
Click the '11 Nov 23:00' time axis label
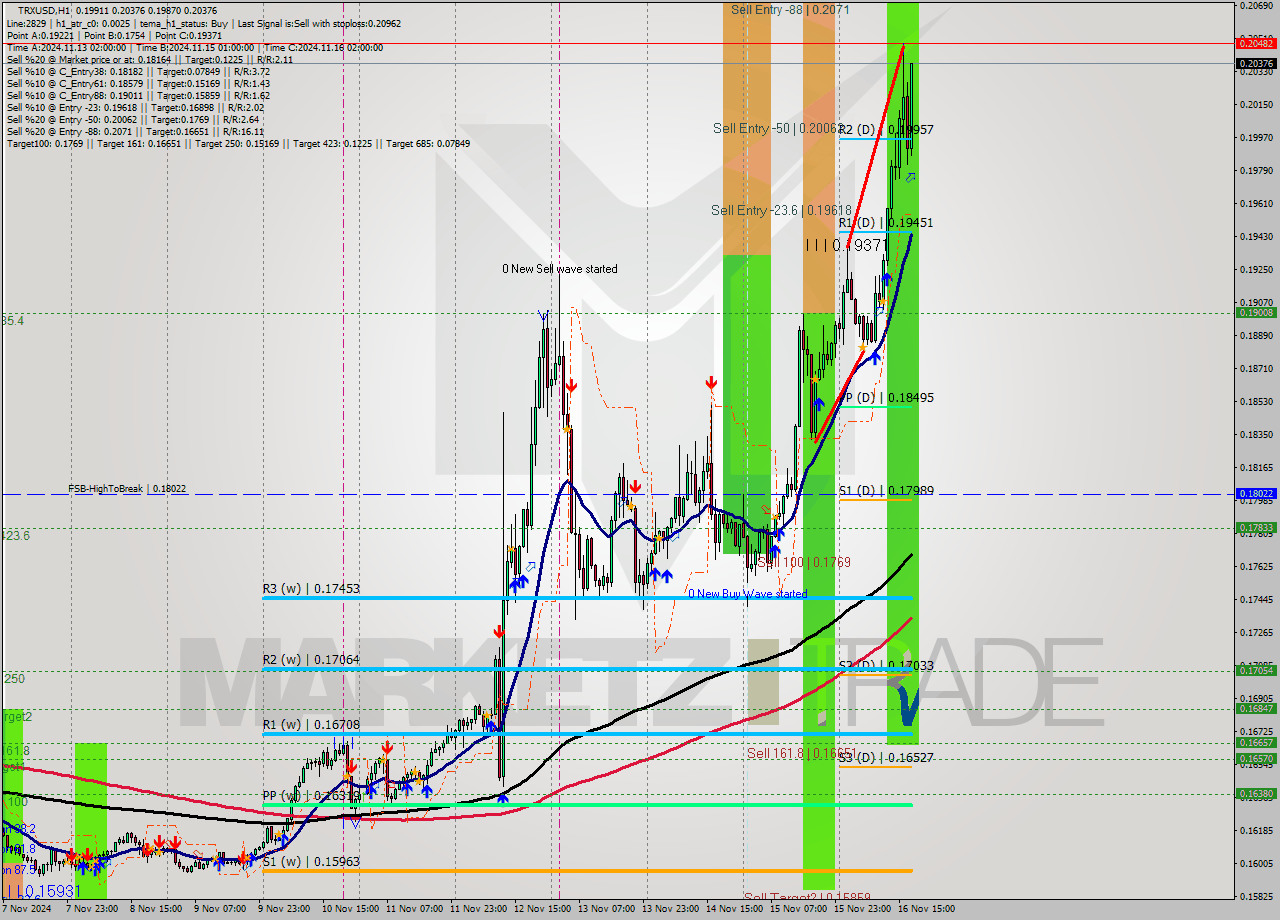pyautogui.click(x=478, y=910)
